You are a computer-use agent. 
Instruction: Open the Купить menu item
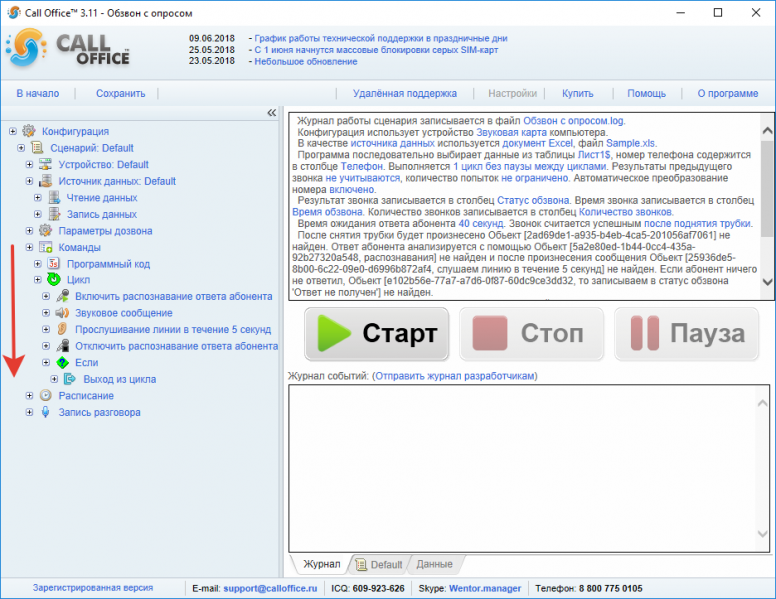point(577,94)
